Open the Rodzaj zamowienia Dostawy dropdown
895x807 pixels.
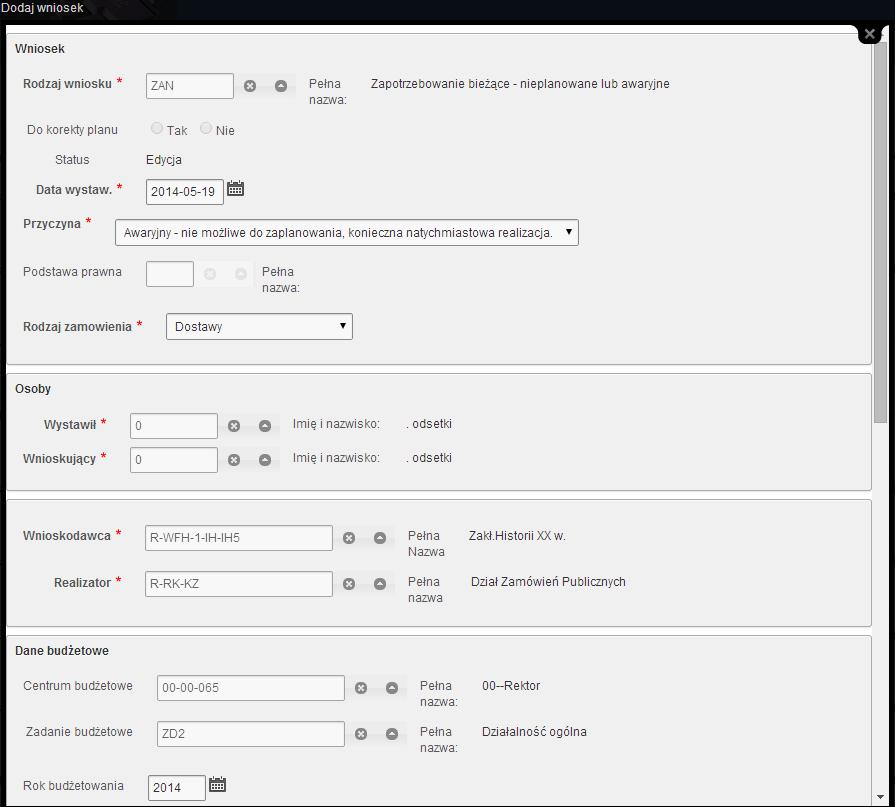259,326
